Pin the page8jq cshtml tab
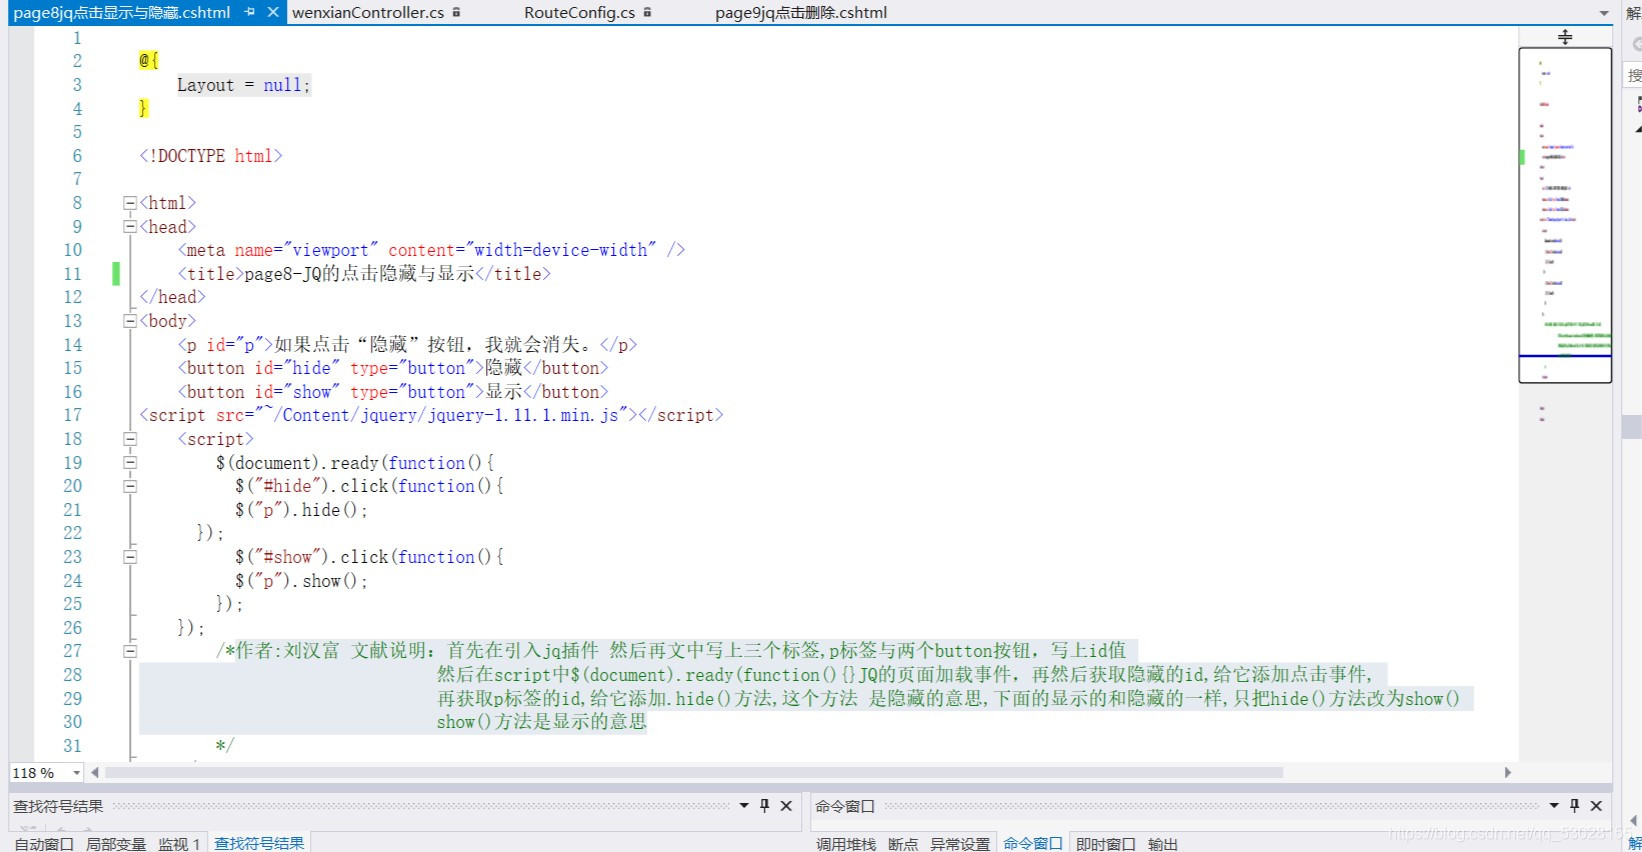 tap(249, 12)
